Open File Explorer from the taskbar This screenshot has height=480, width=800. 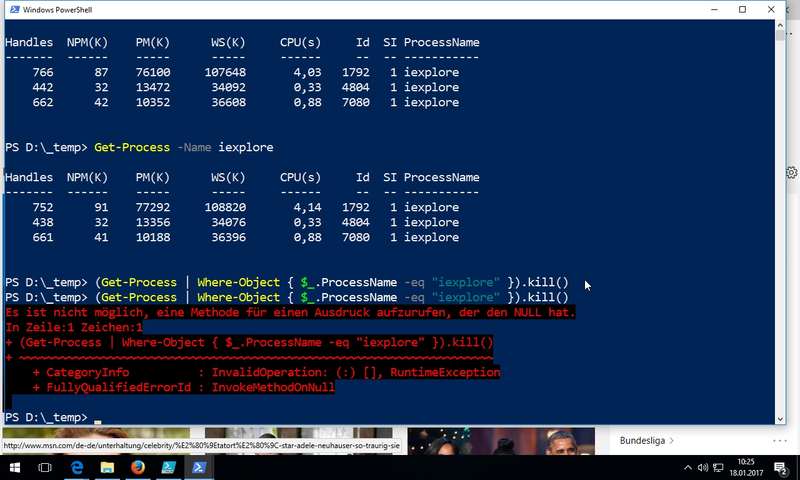coord(107,467)
